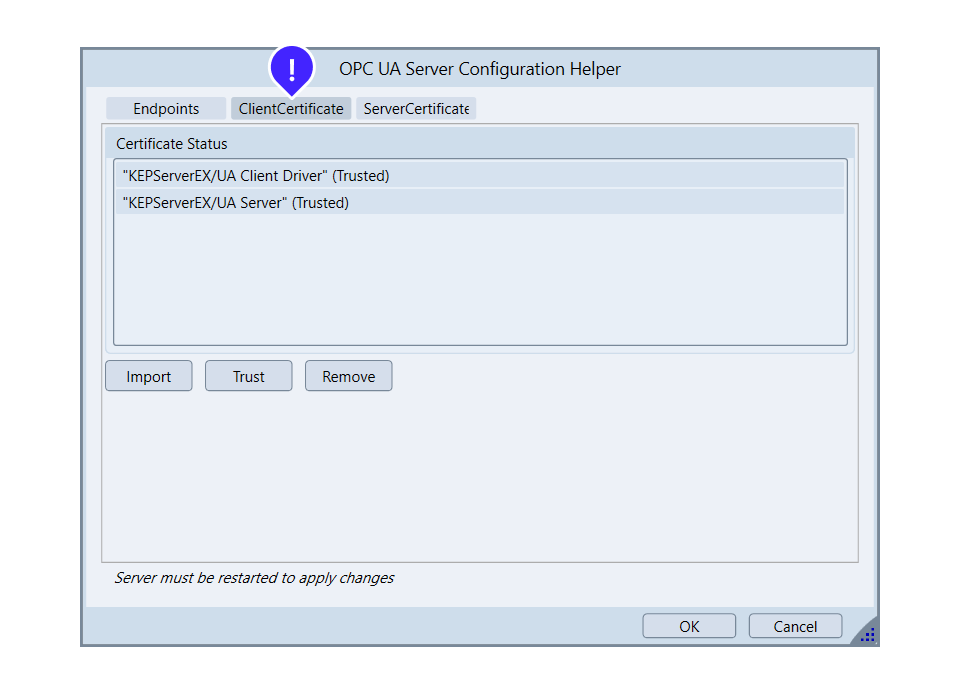Screen dimensions: 960x687
Task: Click the Trusted status of Client Driver
Action: click(x=361, y=176)
